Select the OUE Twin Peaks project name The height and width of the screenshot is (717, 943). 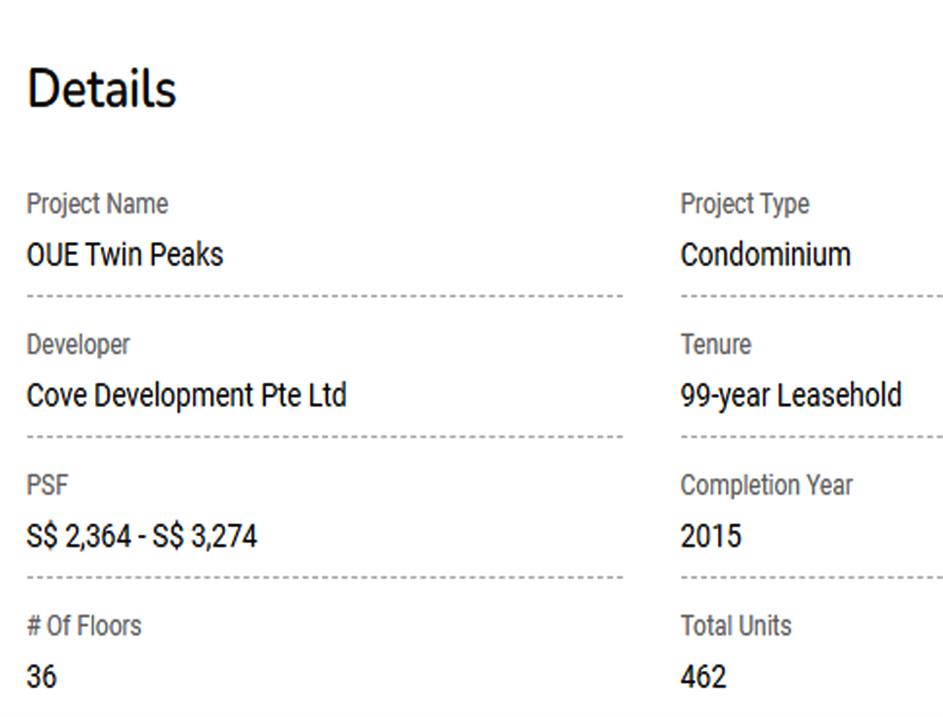pyautogui.click(x=125, y=255)
